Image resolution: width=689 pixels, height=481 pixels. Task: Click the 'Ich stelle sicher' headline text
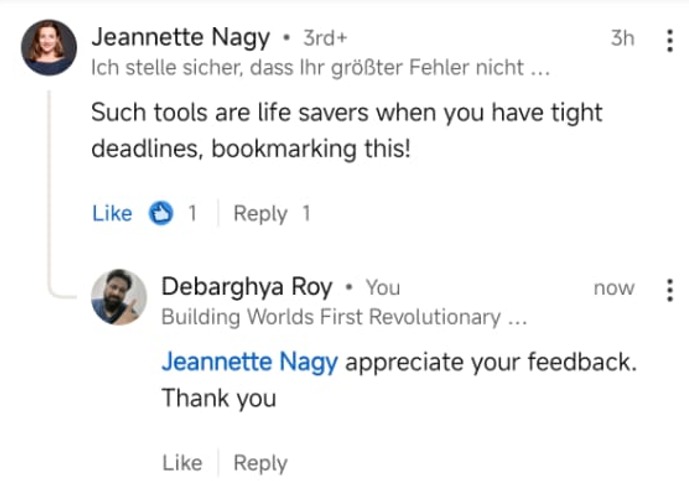319,68
